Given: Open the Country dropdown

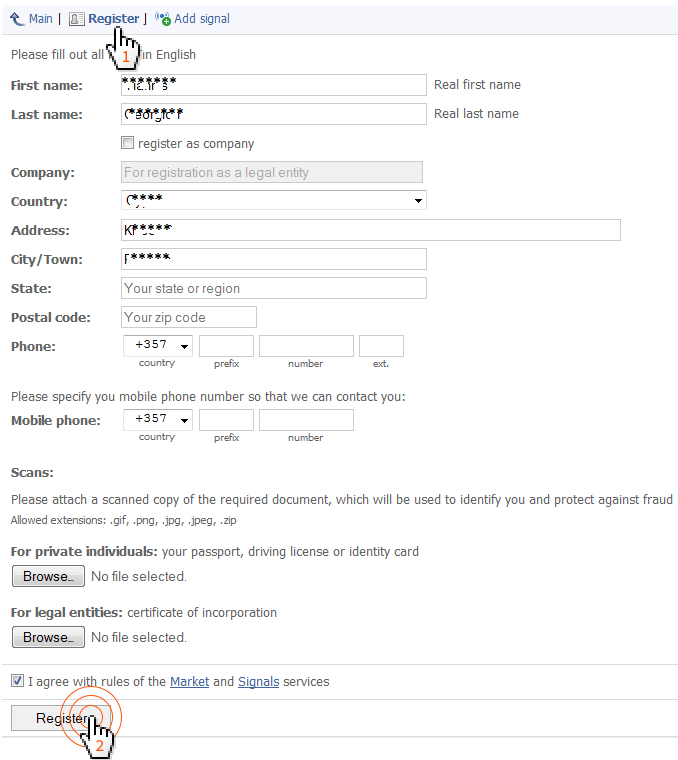Looking at the screenshot, I should point(273,201).
